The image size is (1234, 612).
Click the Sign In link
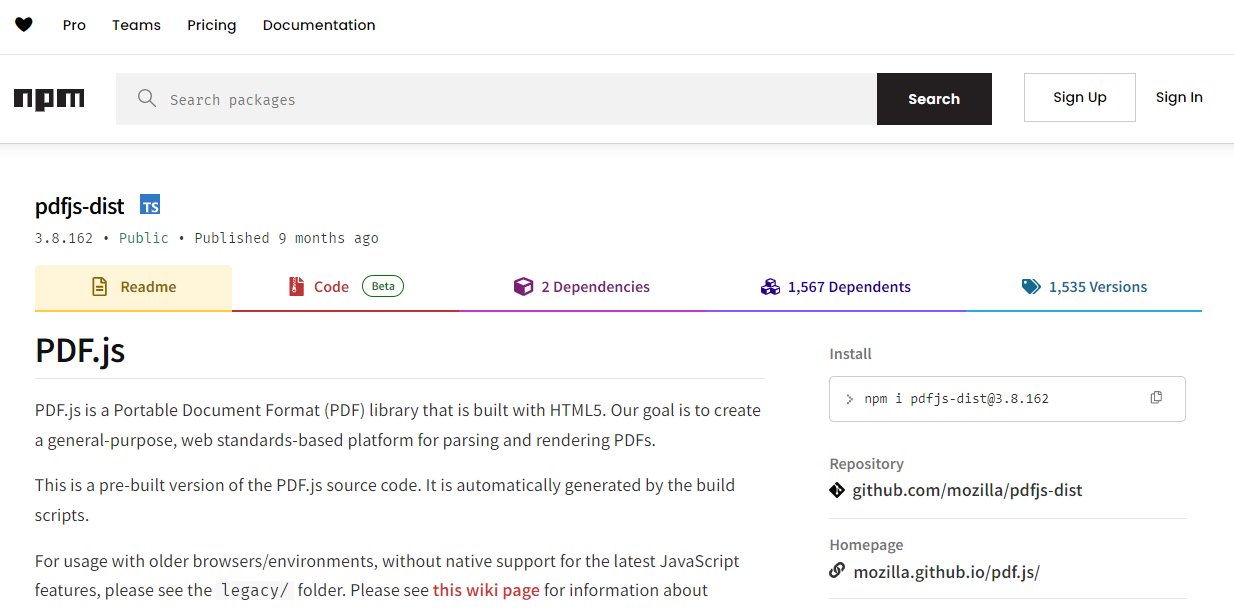[1179, 97]
